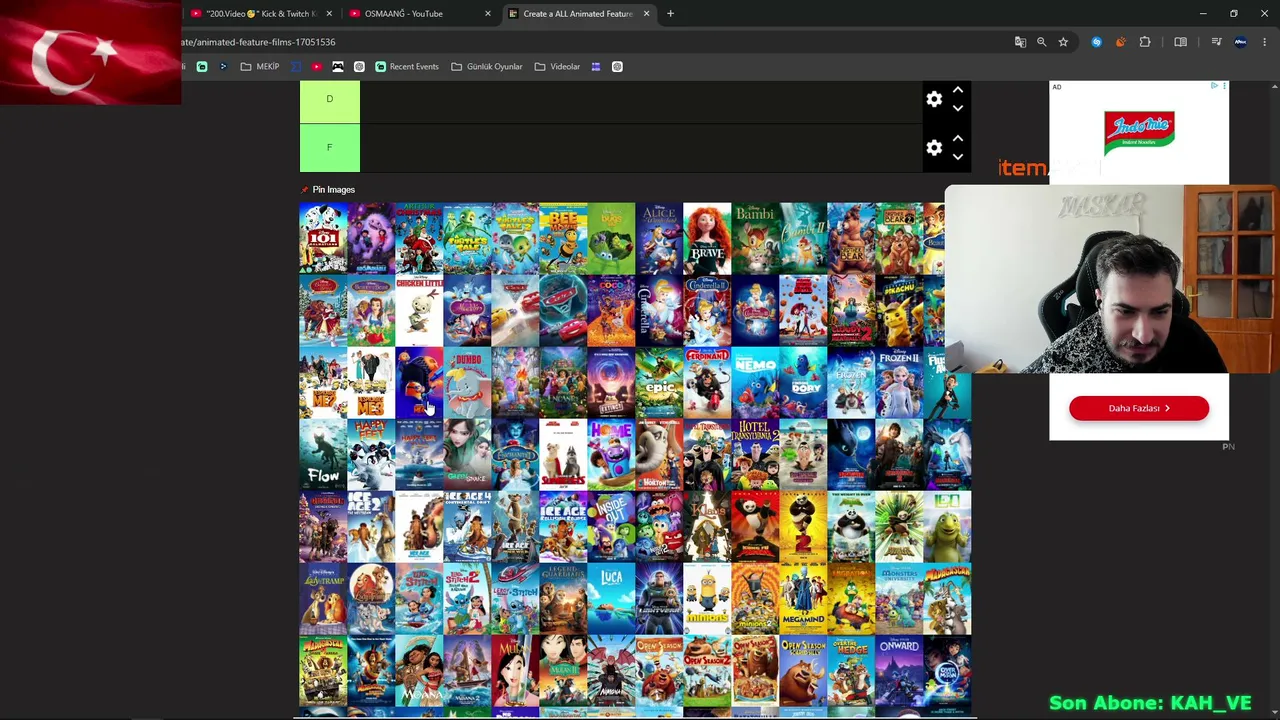Choose the Epic movie poster
Viewport: 1280px width, 720px height.
659,382
